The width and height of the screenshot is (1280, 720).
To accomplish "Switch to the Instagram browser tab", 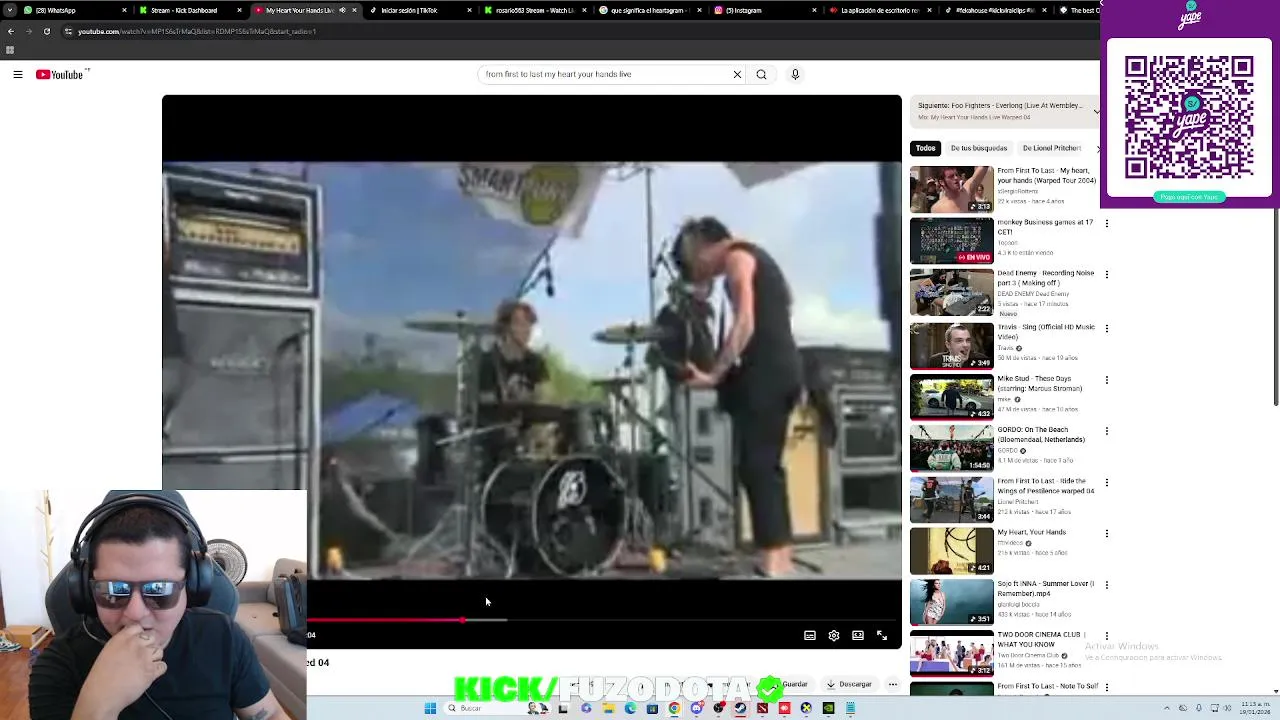I will tap(762, 10).
